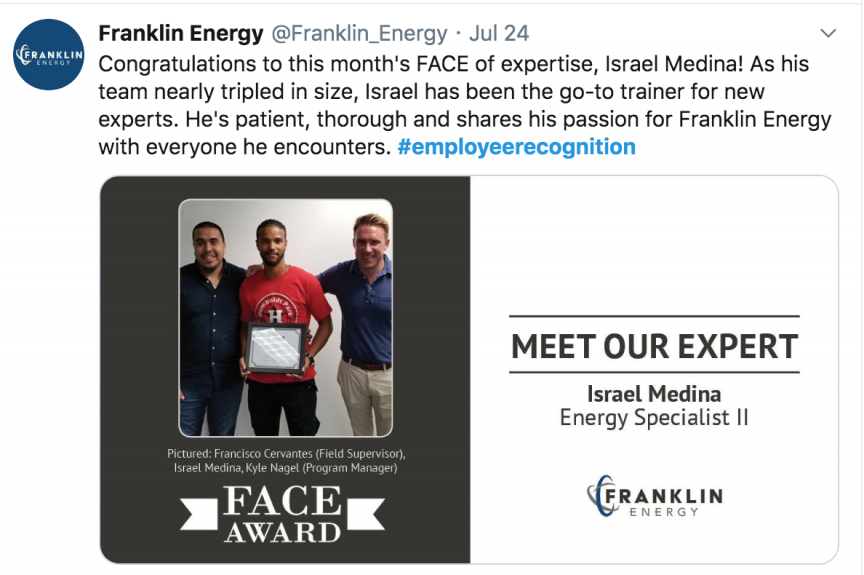Viewport: 864px width, 575px height.
Task: Click the Pictured caption under photo
Action: [286, 460]
